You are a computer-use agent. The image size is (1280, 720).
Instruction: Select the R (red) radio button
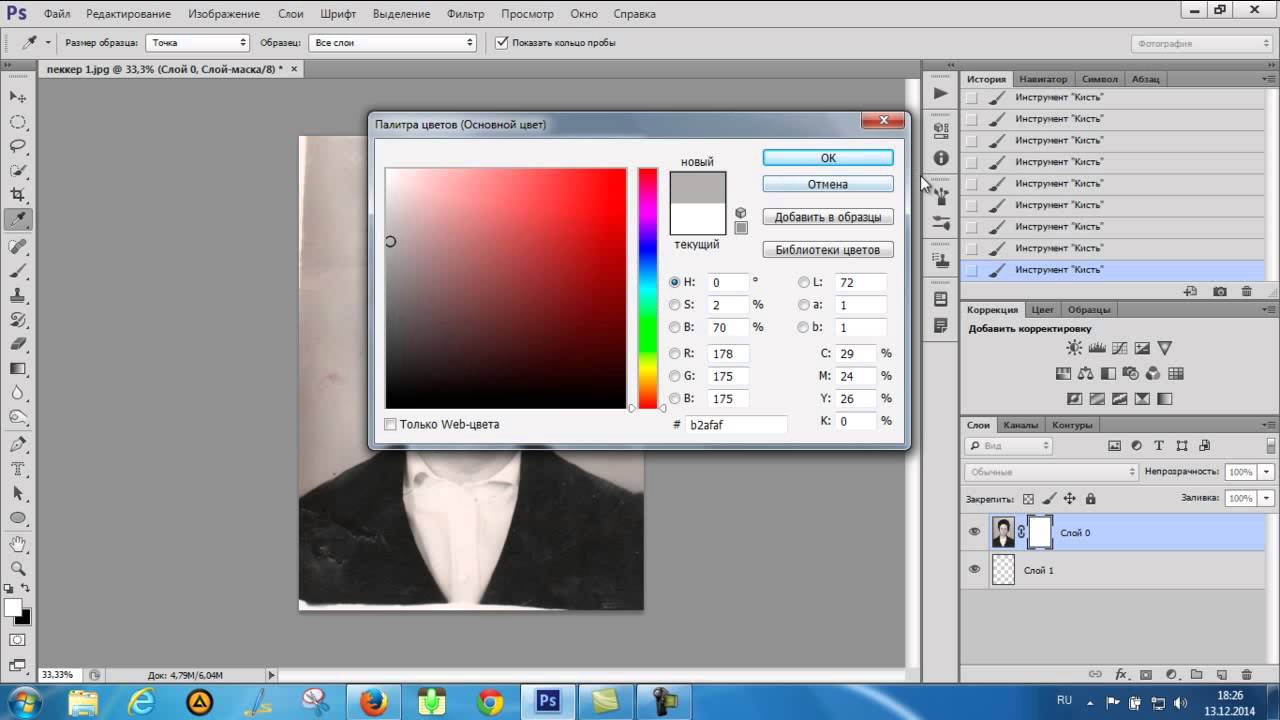[675, 353]
